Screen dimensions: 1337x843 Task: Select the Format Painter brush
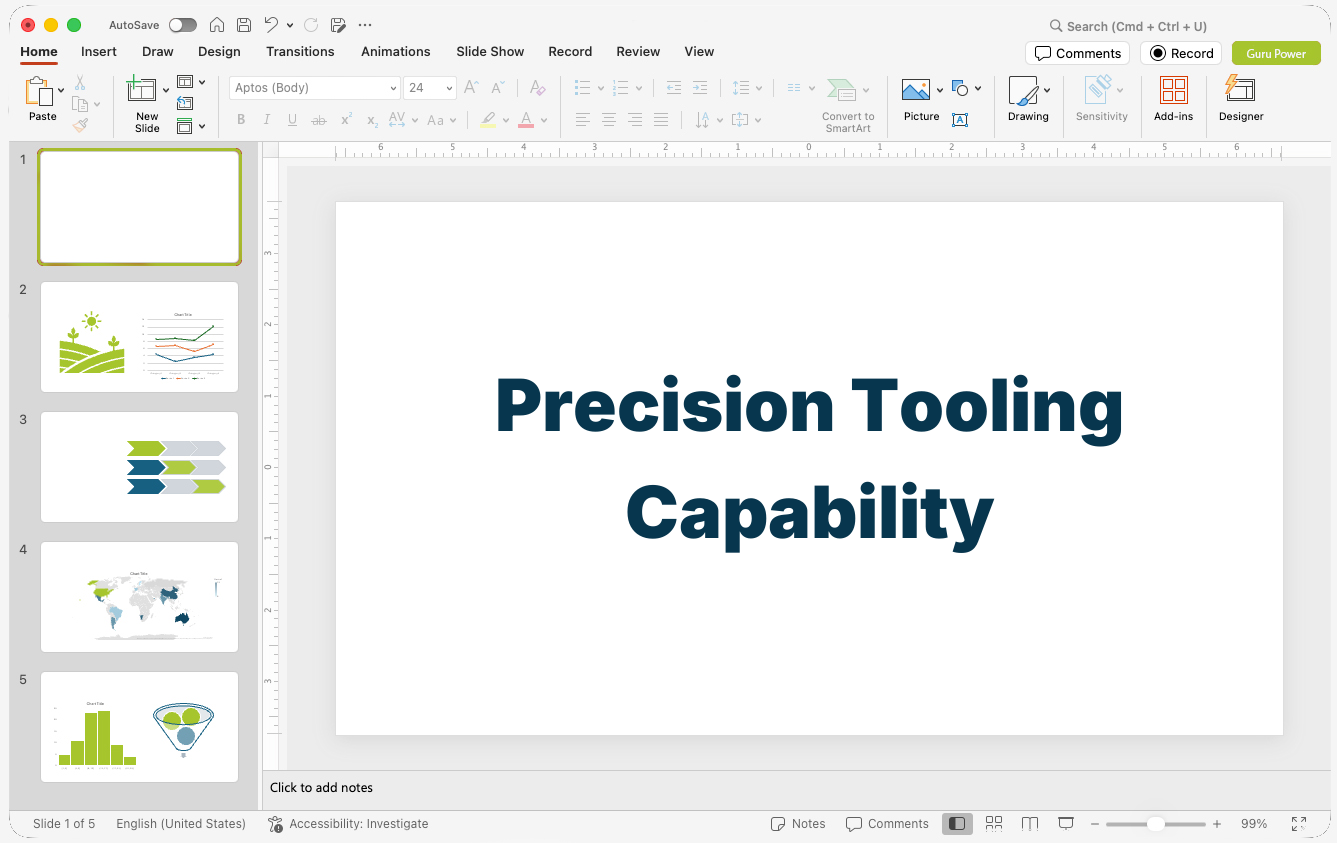[x=80, y=125]
